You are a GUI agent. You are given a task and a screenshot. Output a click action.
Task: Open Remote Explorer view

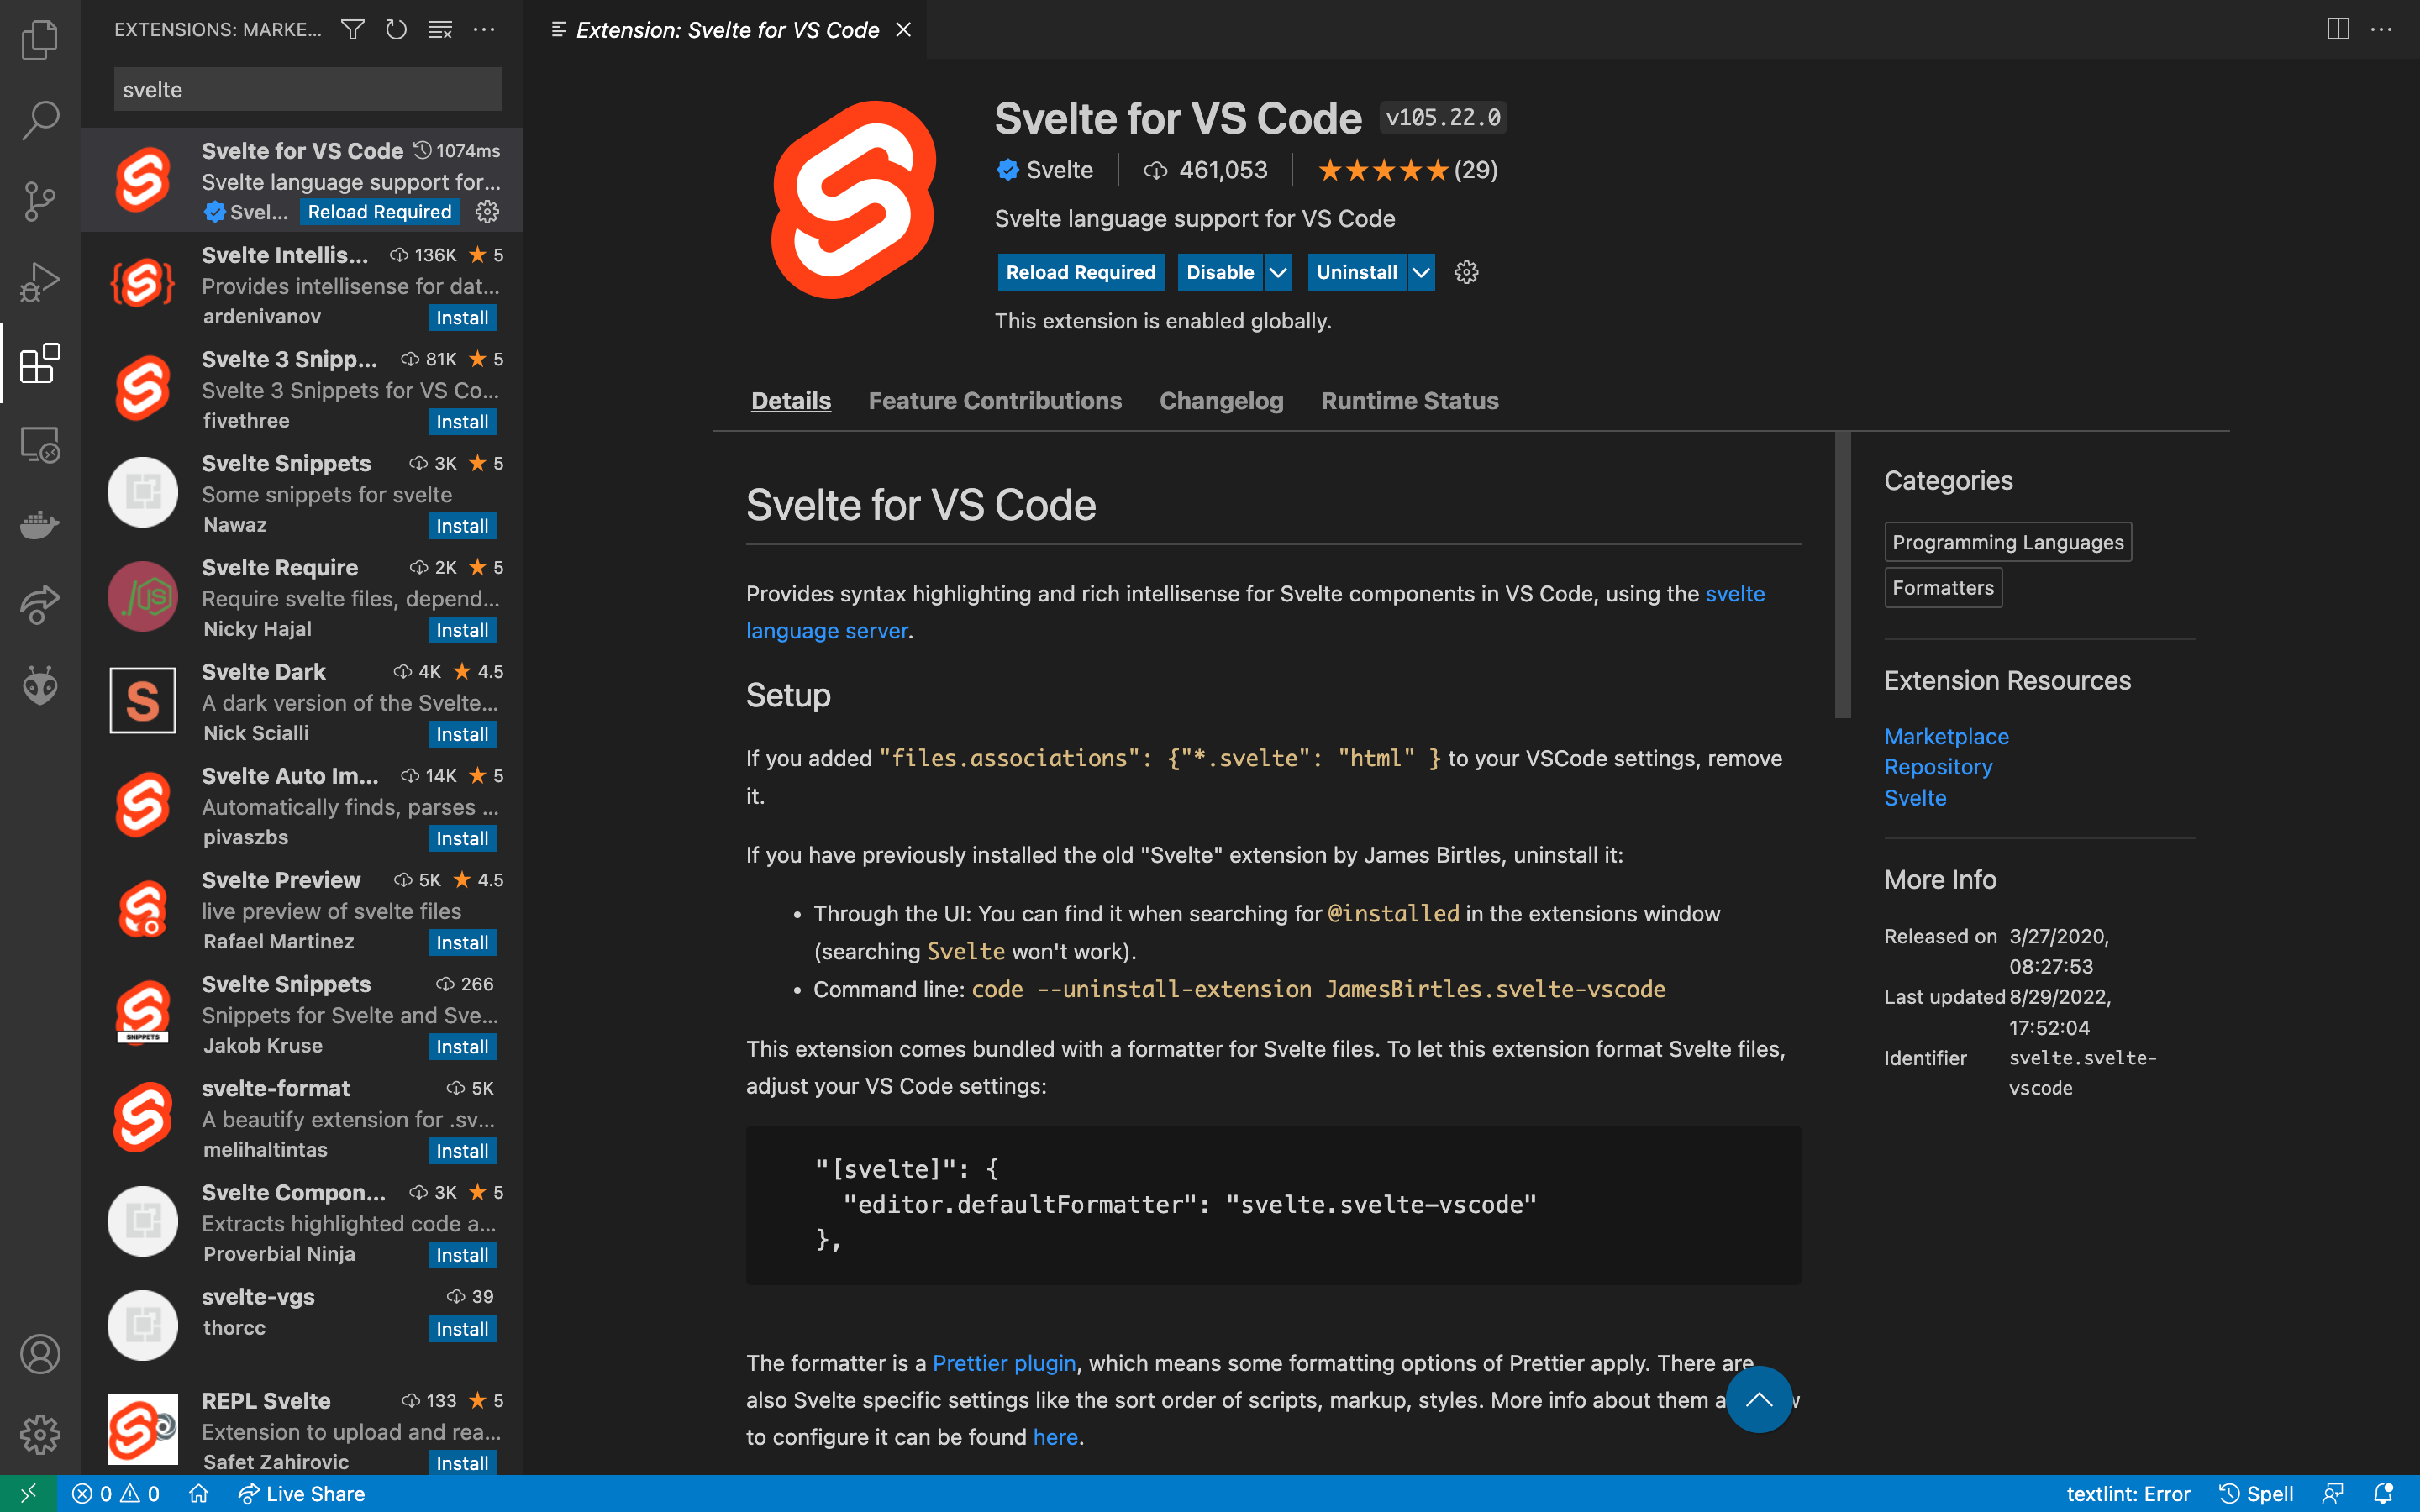point(40,444)
